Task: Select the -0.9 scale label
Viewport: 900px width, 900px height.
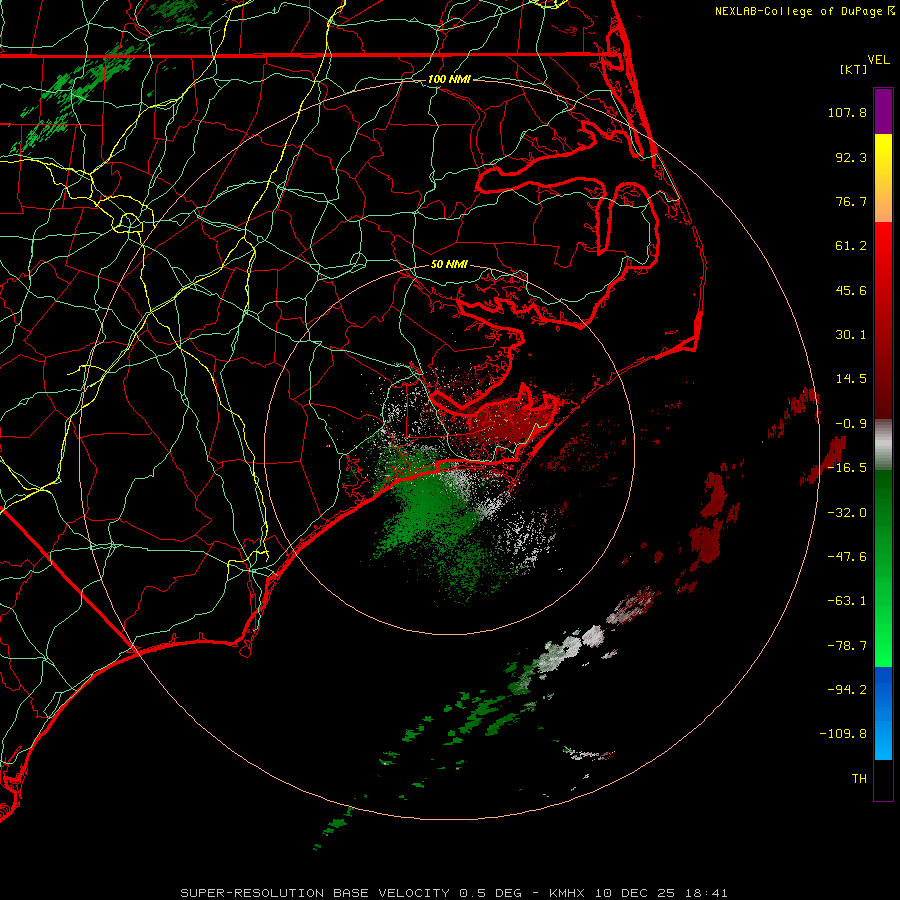Action: 851,424
